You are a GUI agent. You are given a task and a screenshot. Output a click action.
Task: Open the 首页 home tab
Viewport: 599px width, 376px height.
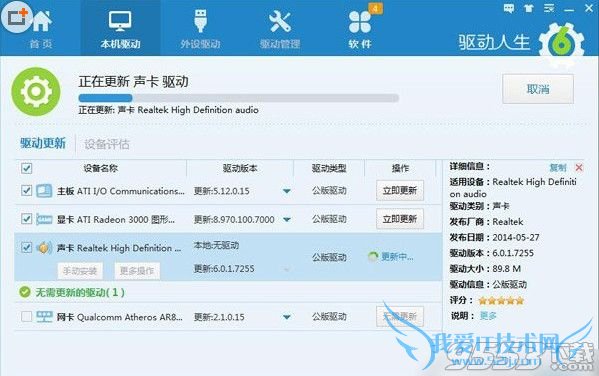[x=41, y=29]
